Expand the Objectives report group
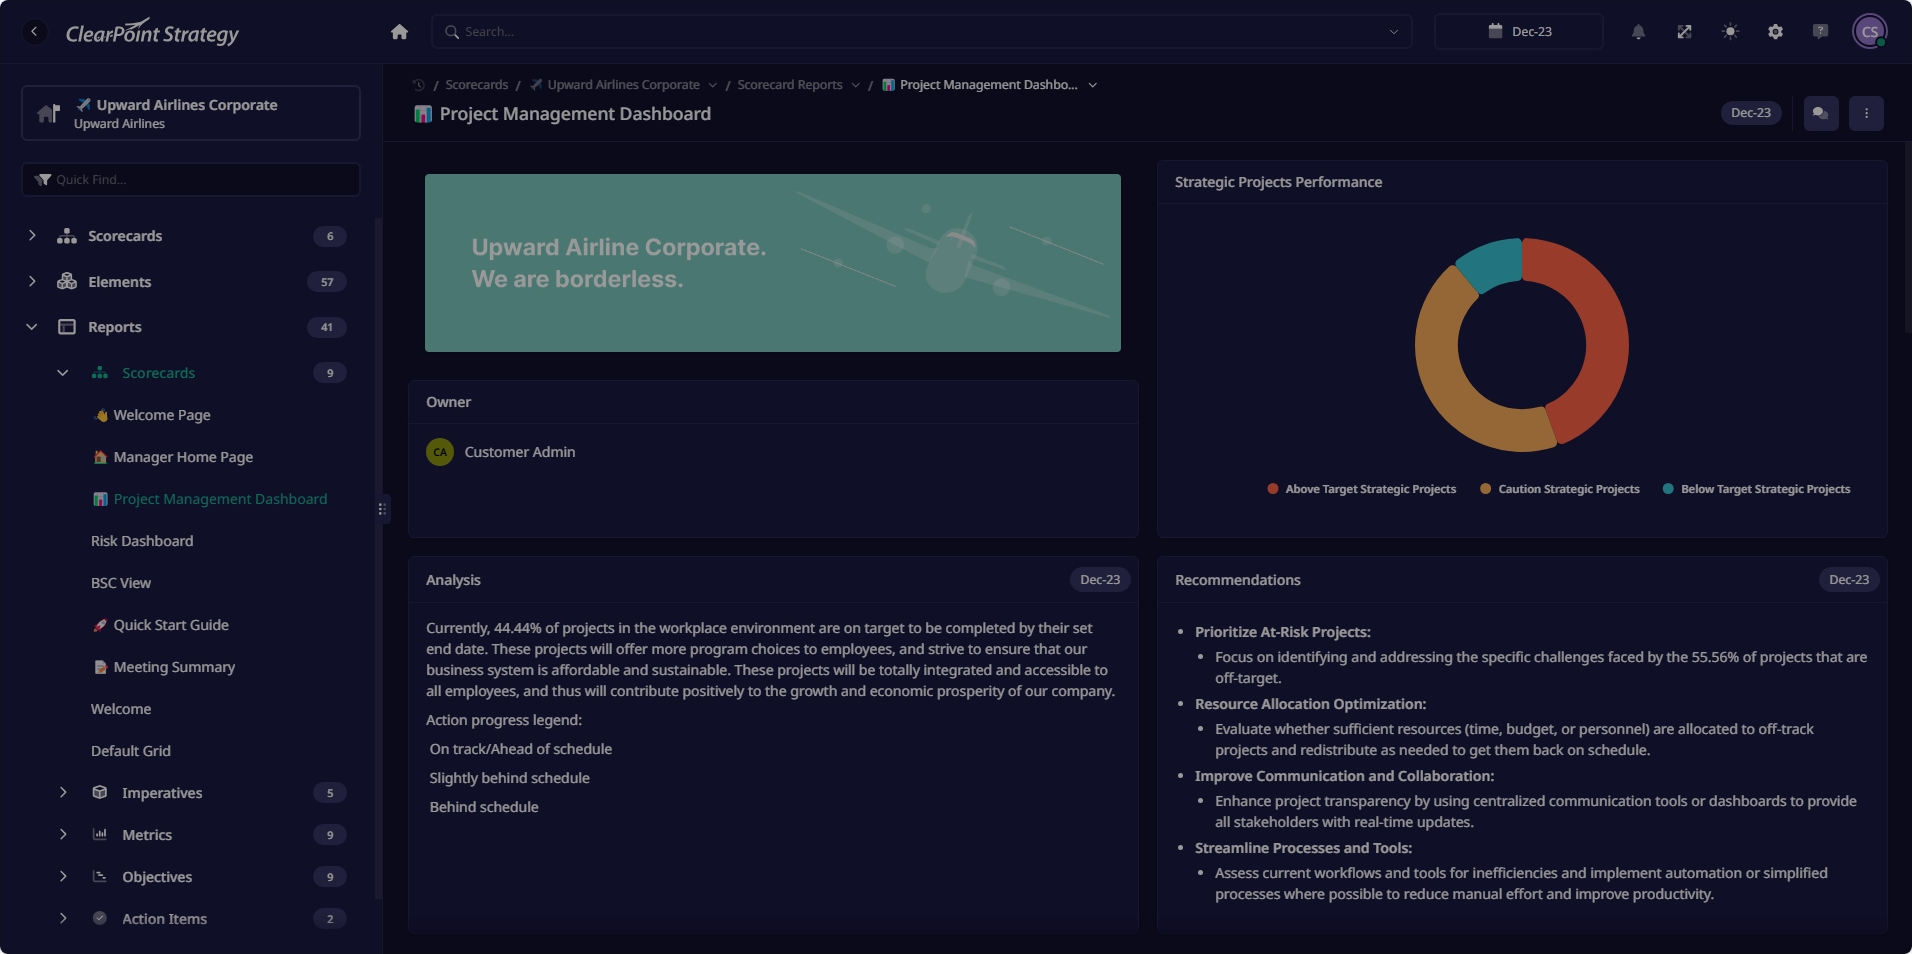Image resolution: width=1912 pixels, height=954 pixels. pyautogui.click(x=63, y=877)
